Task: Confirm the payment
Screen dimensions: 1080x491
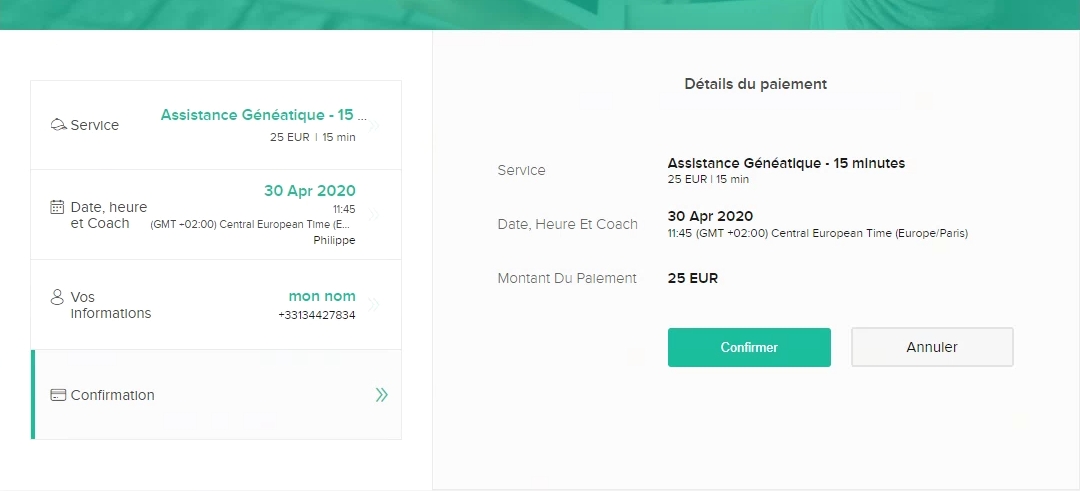Action: click(749, 347)
